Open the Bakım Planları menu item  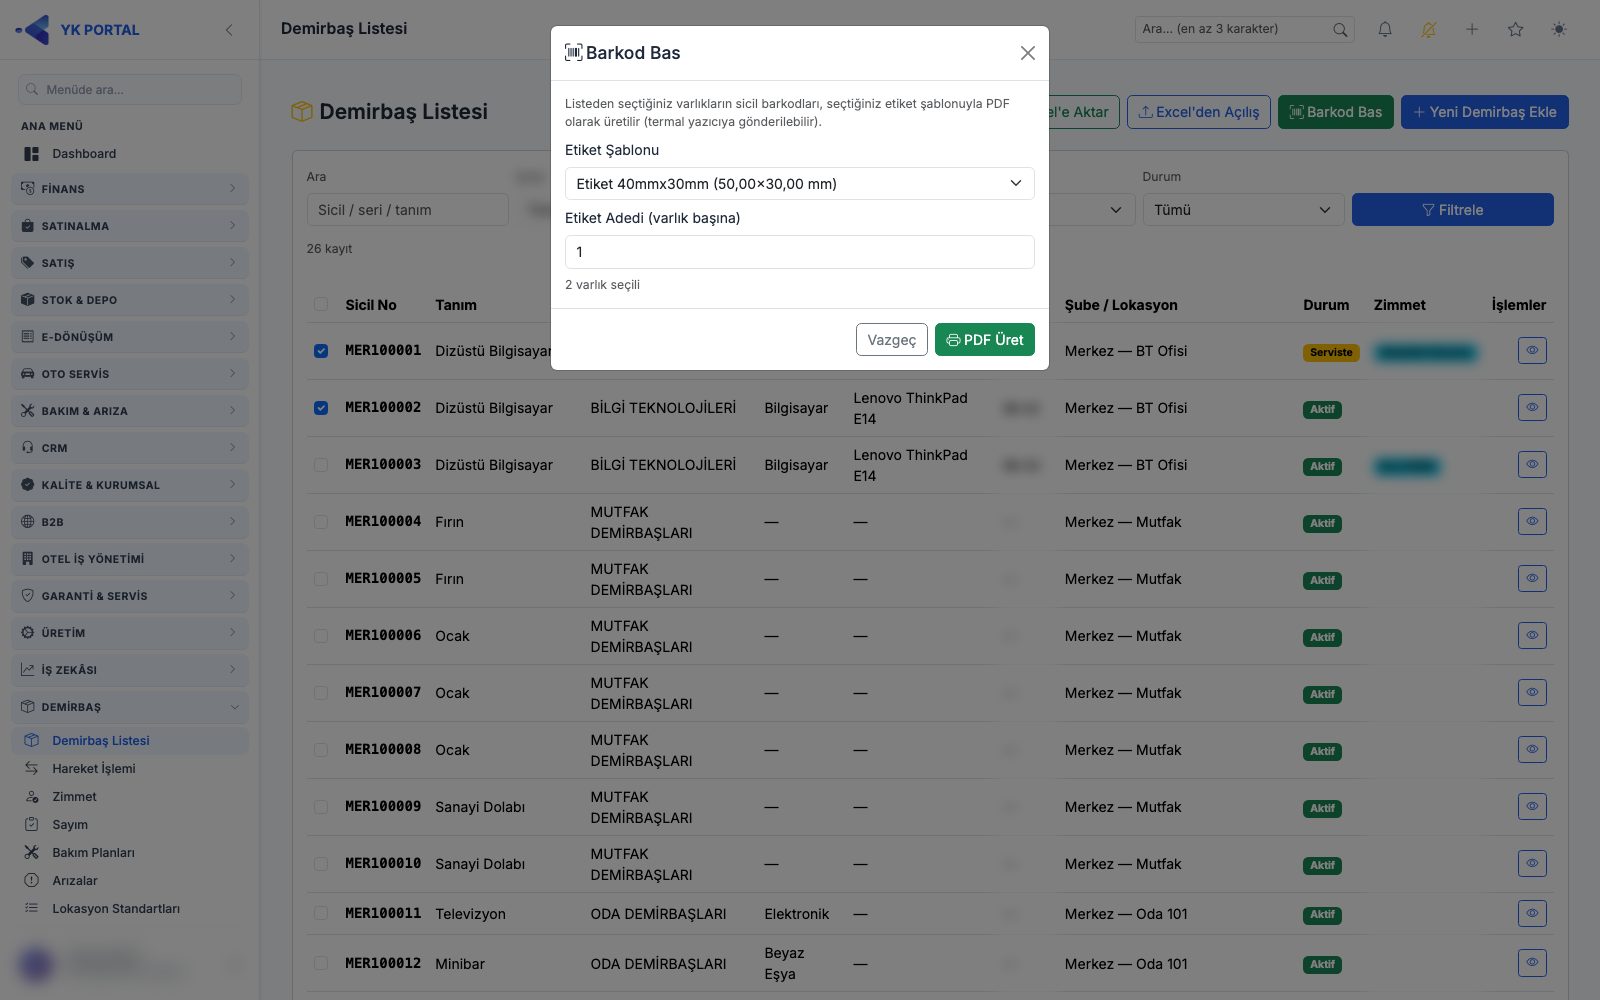(93, 853)
